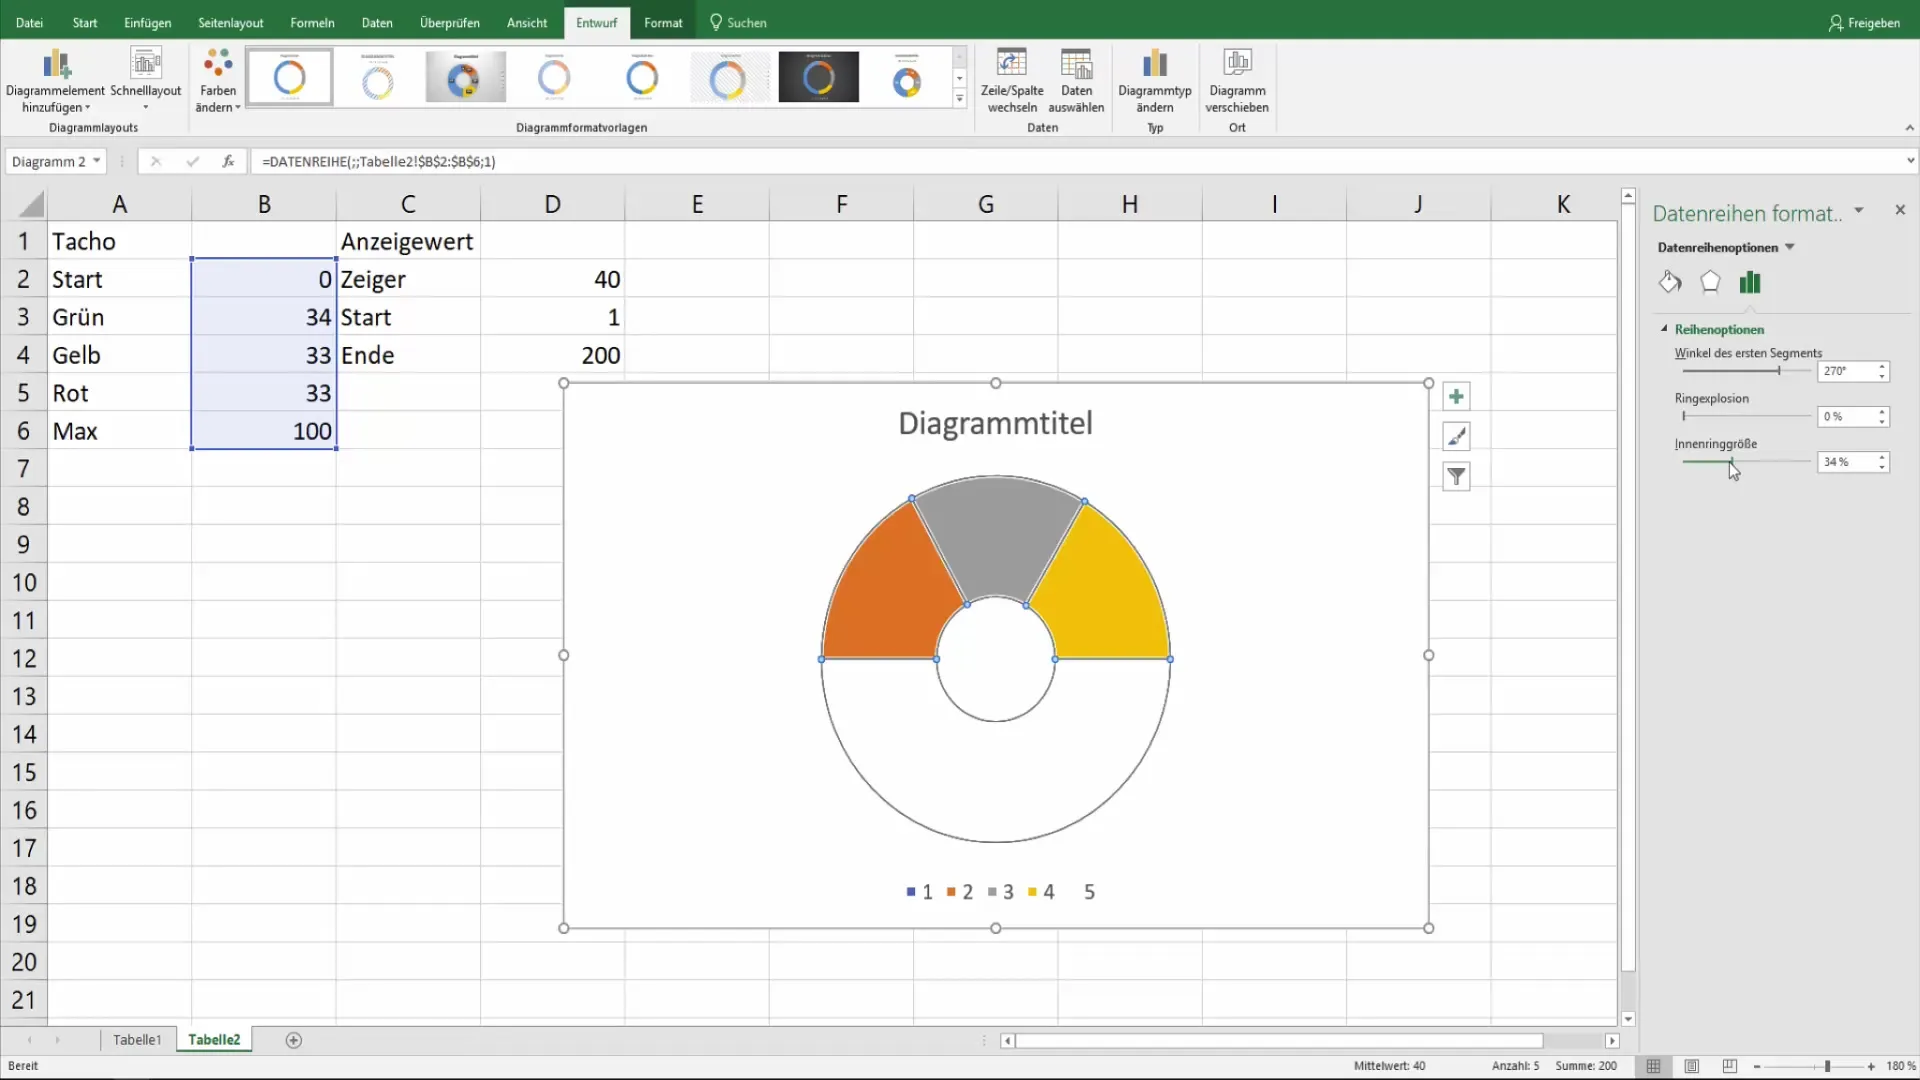This screenshot has width=1920, height=1080.
Task: Click the Innenringgröße 34 % field
Action: [1846, 462]
